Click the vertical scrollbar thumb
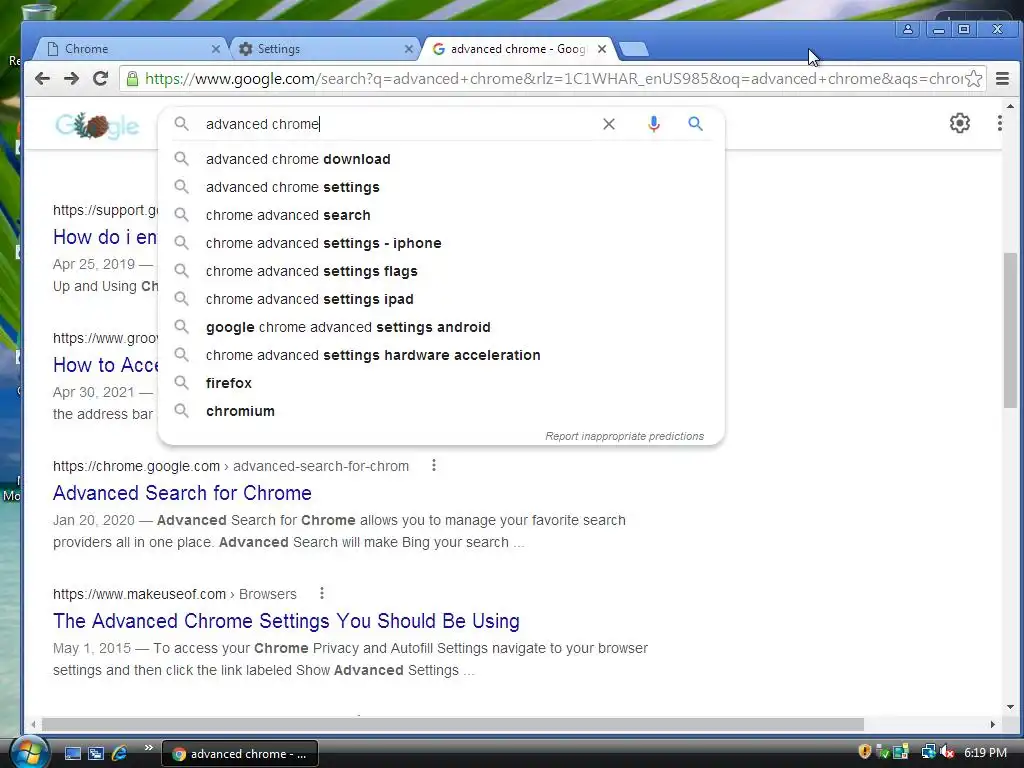 tap(1010, 330)
